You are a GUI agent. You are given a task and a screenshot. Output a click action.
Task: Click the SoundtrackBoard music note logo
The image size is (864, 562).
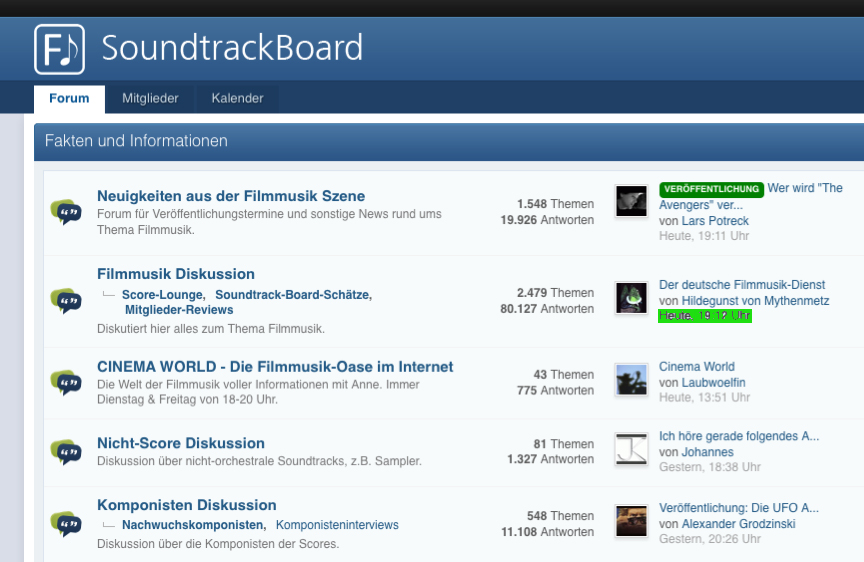coord(59,49)
